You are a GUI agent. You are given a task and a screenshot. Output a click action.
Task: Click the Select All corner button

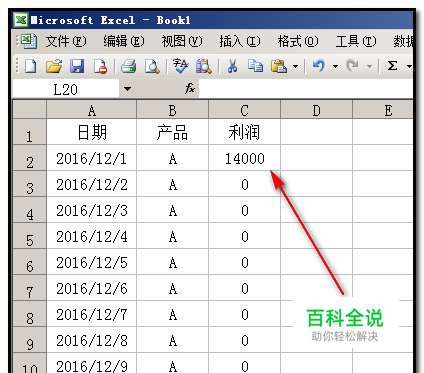coord(29,110)
